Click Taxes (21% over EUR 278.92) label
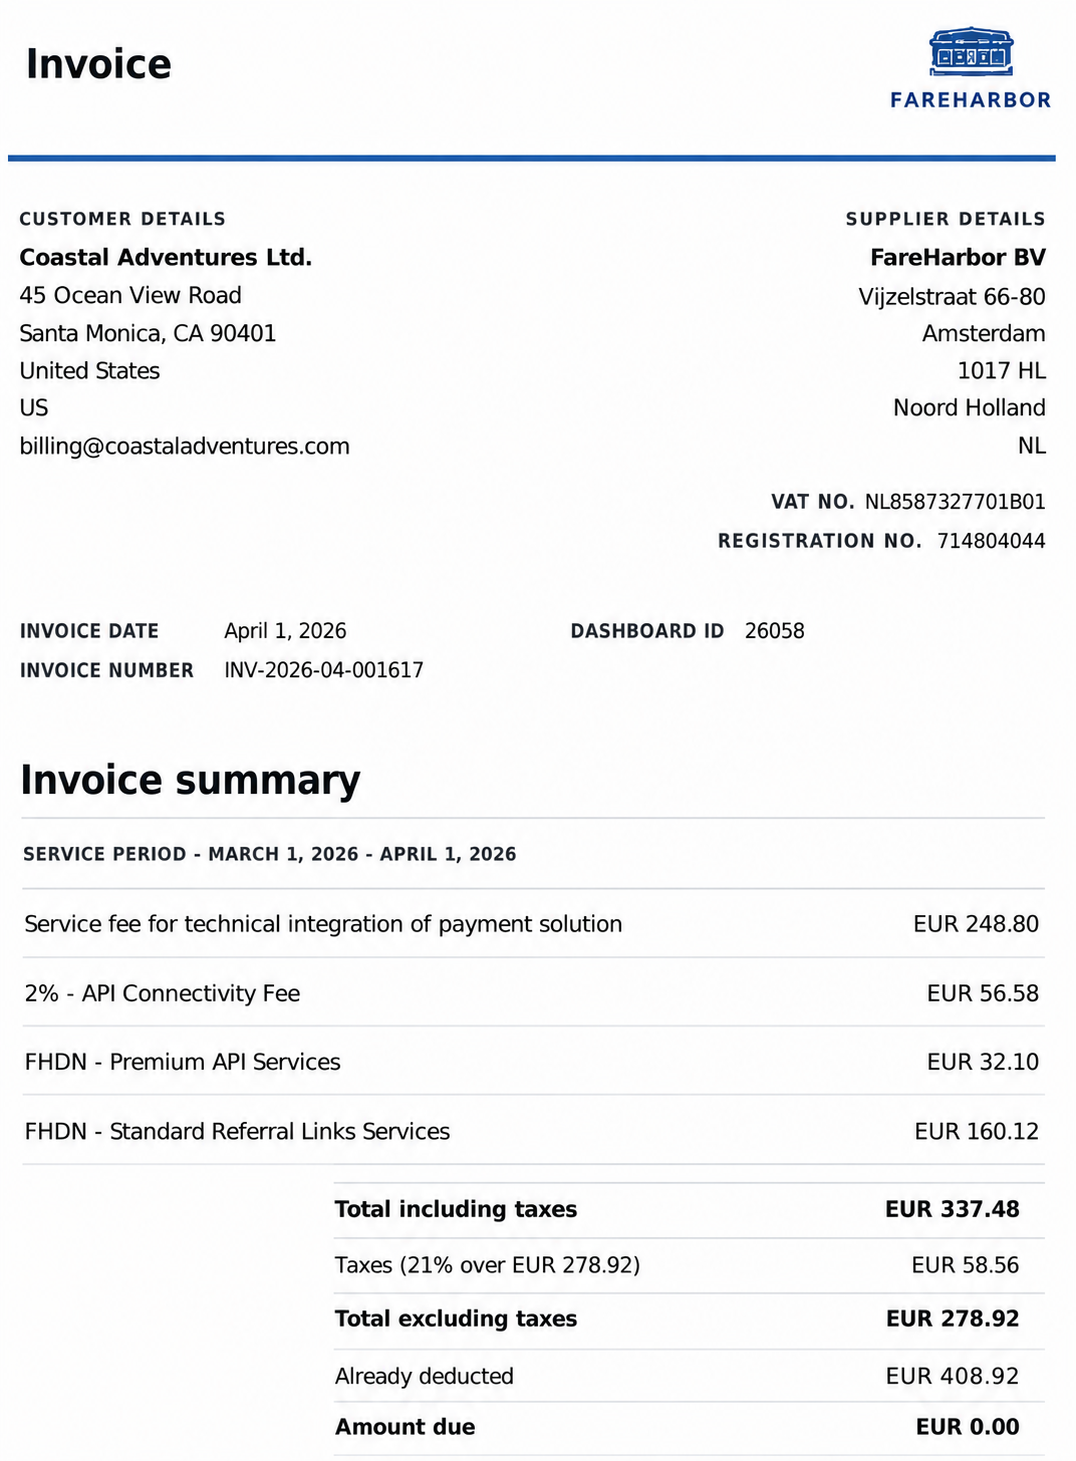The image size is (1076, 1461). (487, 1265)
